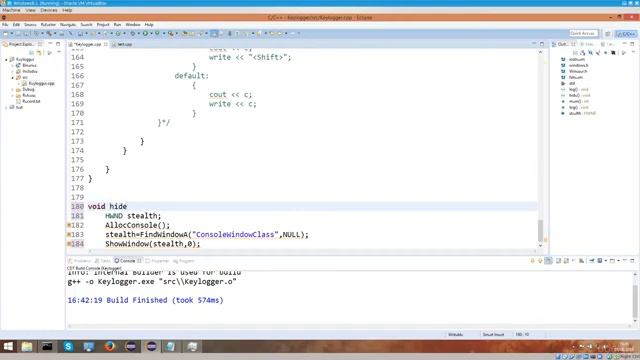This screenshot has height=360, width=640.
Task: Open the Run menu
Action: click(x=117, y=24)
